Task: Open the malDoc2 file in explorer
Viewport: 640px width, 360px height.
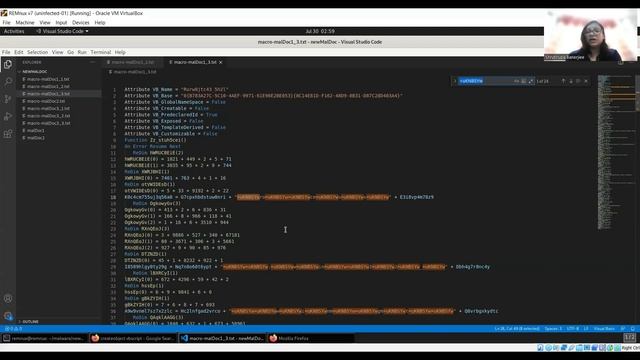Action: click(x=59, y=138)
